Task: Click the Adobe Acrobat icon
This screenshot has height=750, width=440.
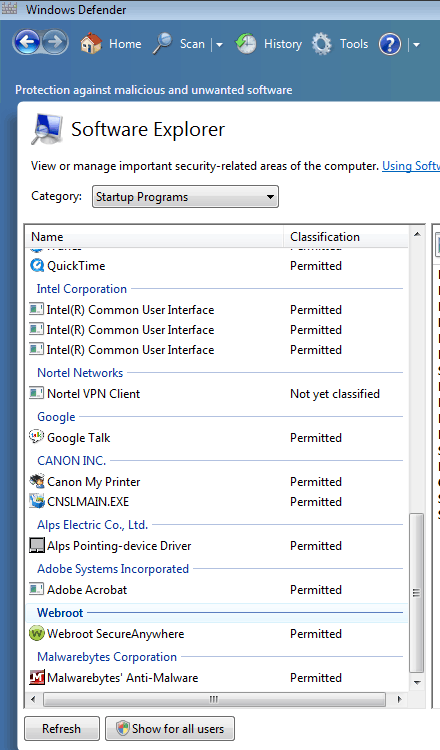Action: (x=36, y=589)
